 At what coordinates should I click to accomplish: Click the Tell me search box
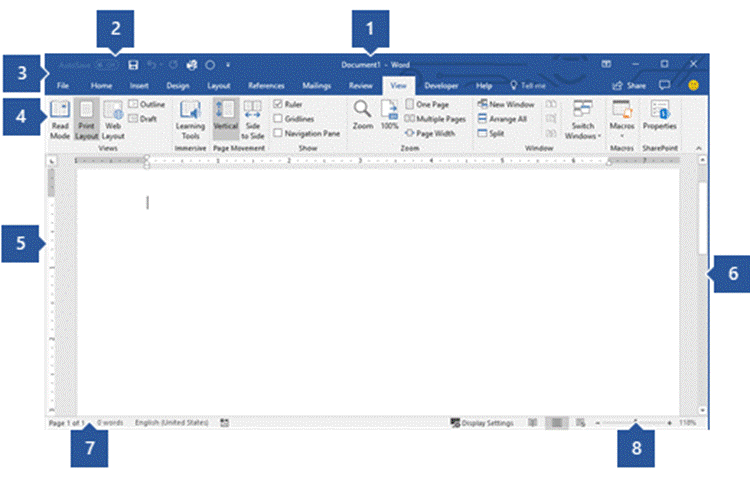pyautogui.click(x=528, y=86)
